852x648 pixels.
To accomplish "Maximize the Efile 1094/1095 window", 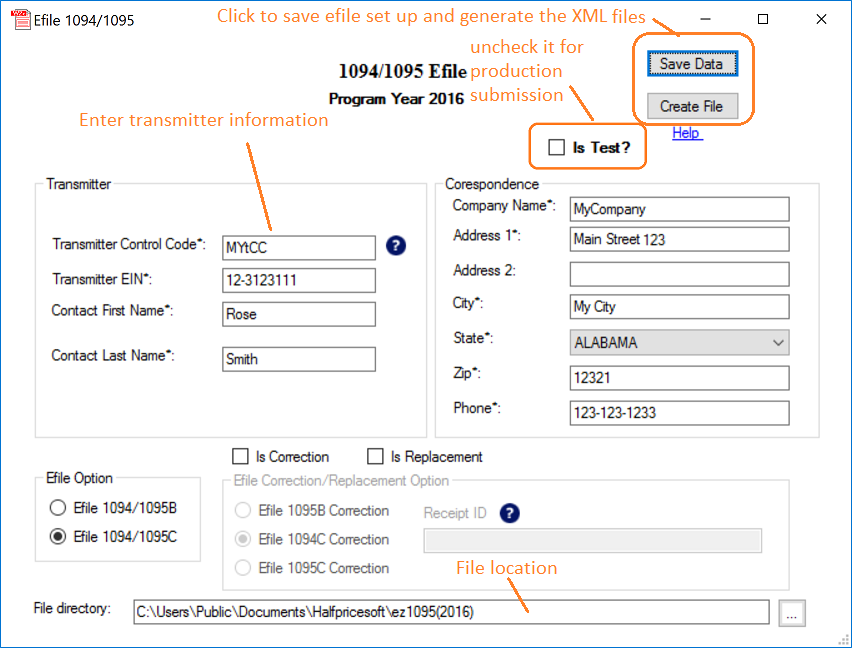I will (763, 20).
